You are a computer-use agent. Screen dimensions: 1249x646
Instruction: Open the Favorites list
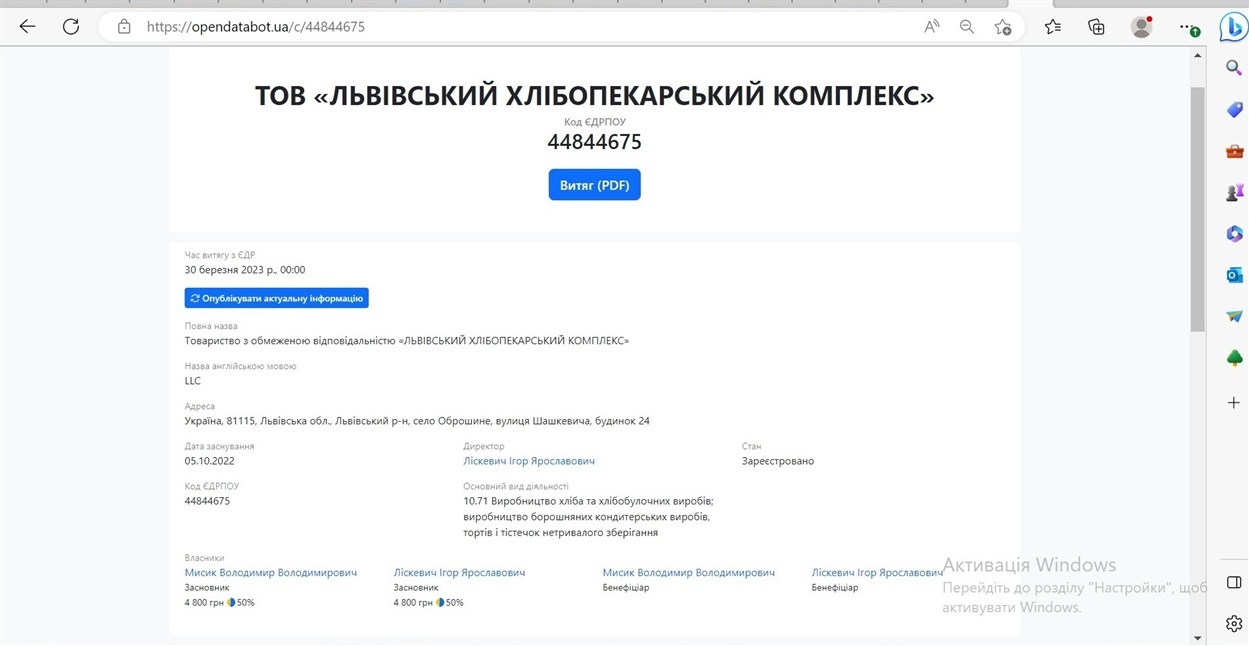[1053, 27]
